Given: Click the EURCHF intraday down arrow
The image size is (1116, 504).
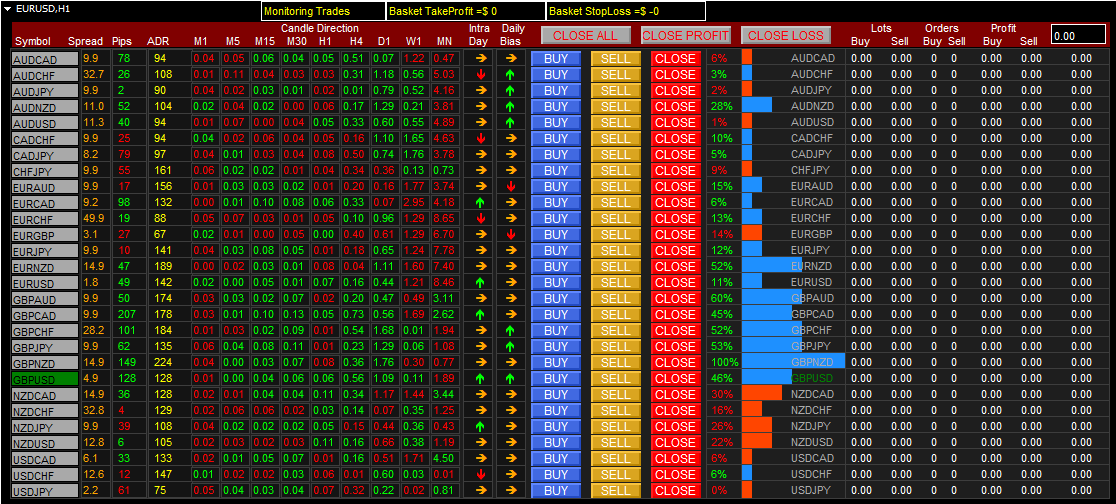Looking at the screenshot, I should pos(480,219).
